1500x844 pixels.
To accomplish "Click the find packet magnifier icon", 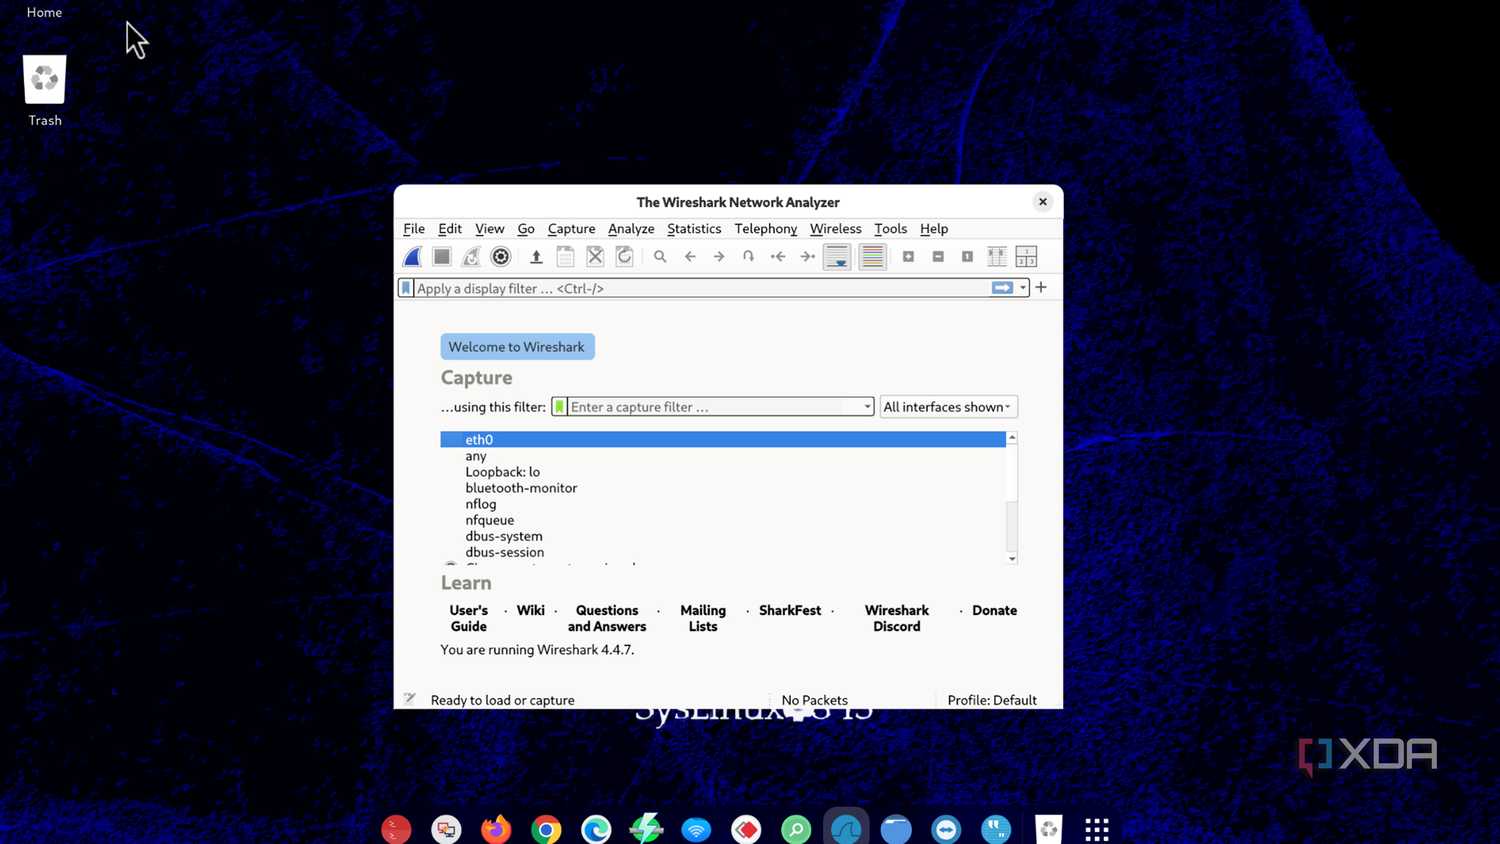I will 660,257.
